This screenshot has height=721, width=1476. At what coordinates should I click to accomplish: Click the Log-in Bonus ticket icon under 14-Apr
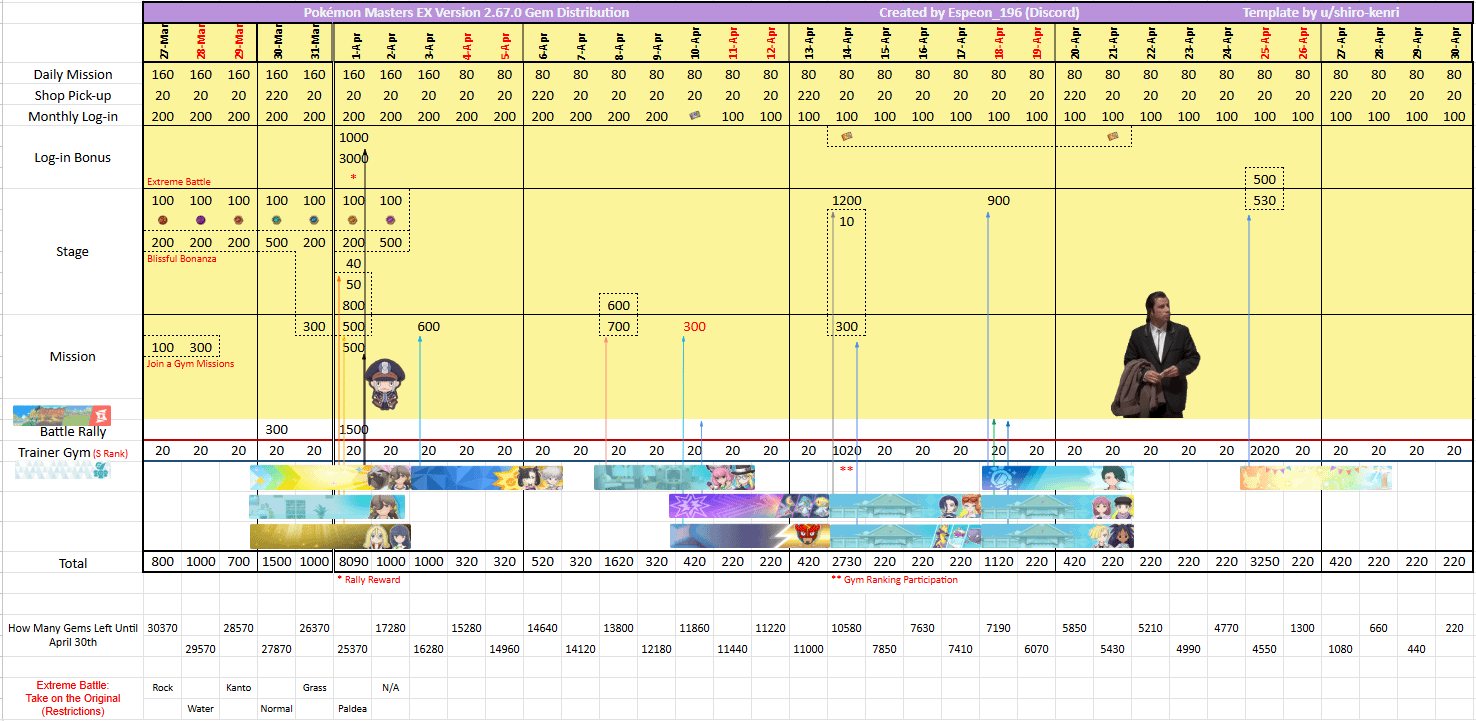[x=846, y=137]
